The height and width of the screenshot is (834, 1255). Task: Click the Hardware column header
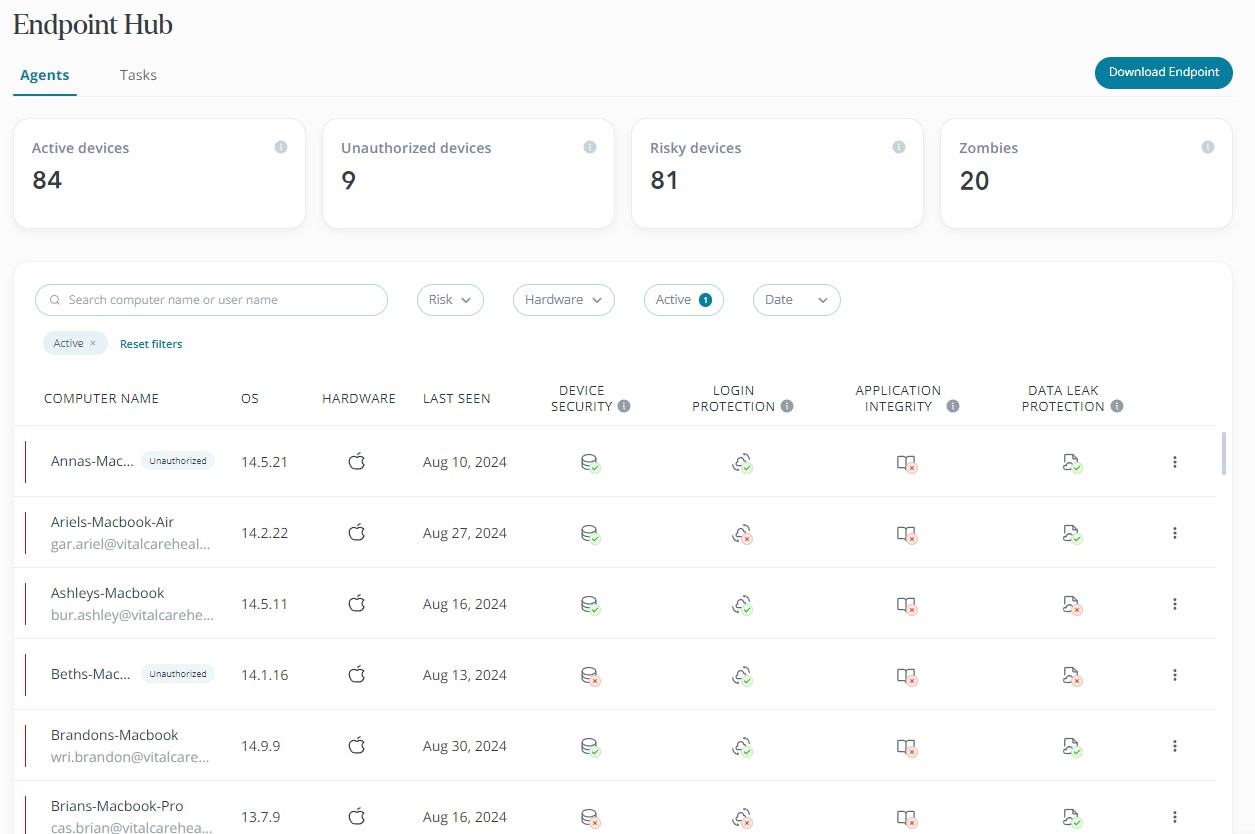[x=359, y=399]
